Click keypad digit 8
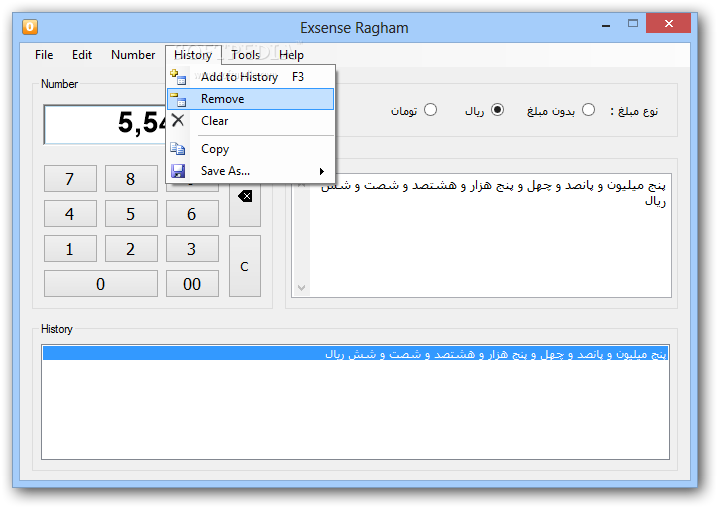 pyautogui.click(x=131, y=179)
